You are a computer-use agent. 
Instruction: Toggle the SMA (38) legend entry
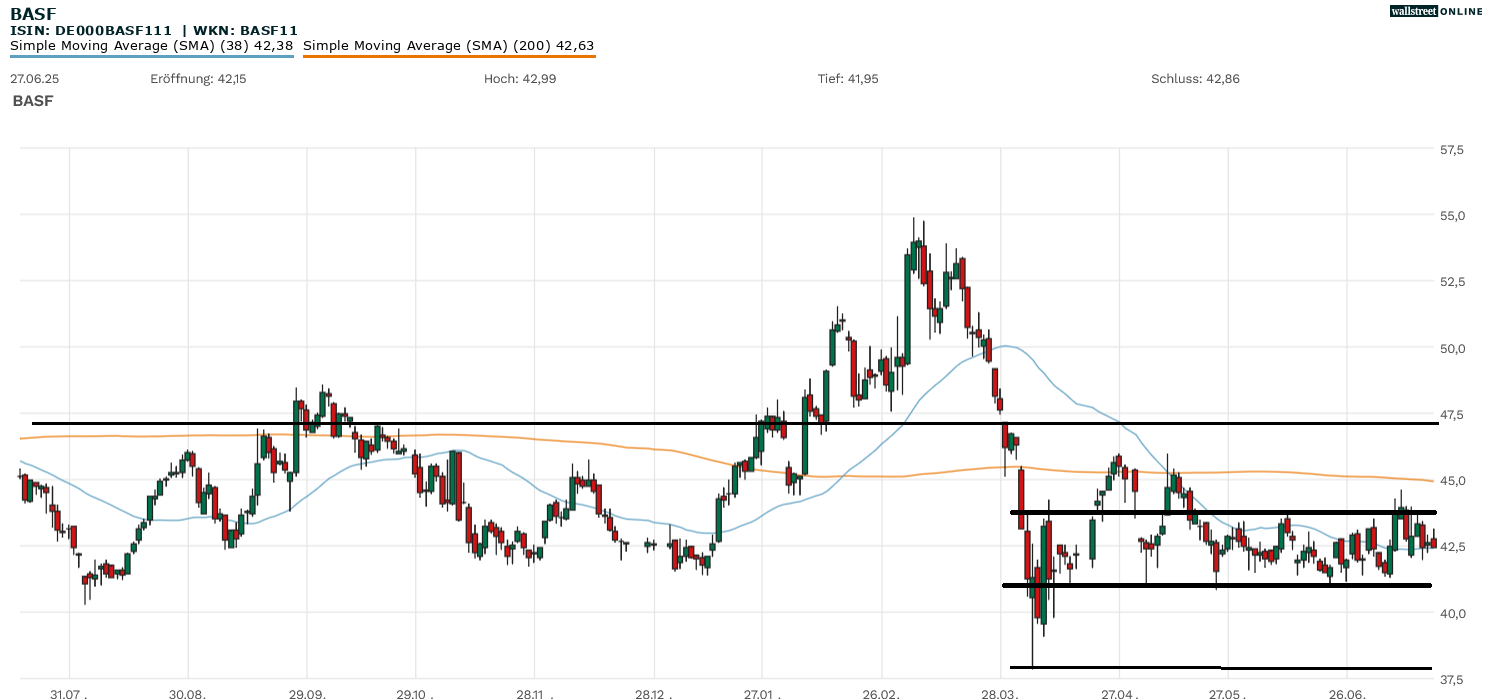pyautogui.click(x=151, y=45)
